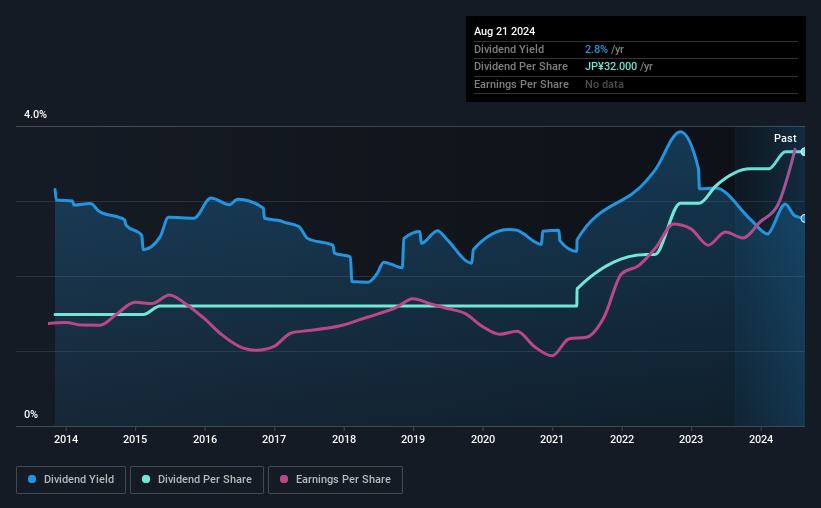Click the 2019 x-axis label
Image resolution: width=821 pixels, height=508 pixels.
point(413,438)
